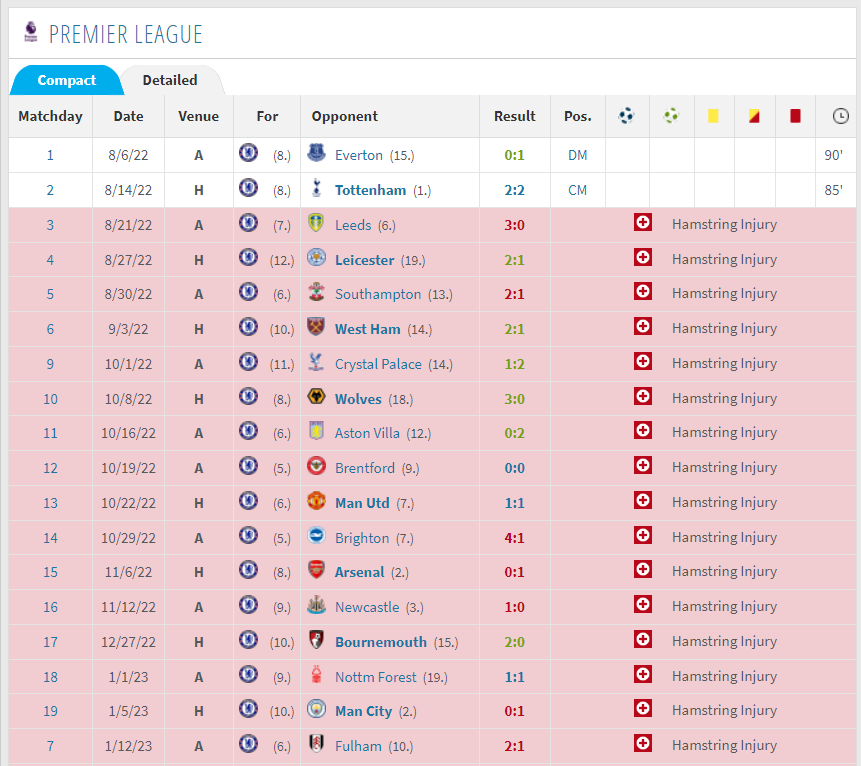Image resolution: width=861 pixels, height=766 pixels.
Task: Click the red card header icon
Action: 795,116
